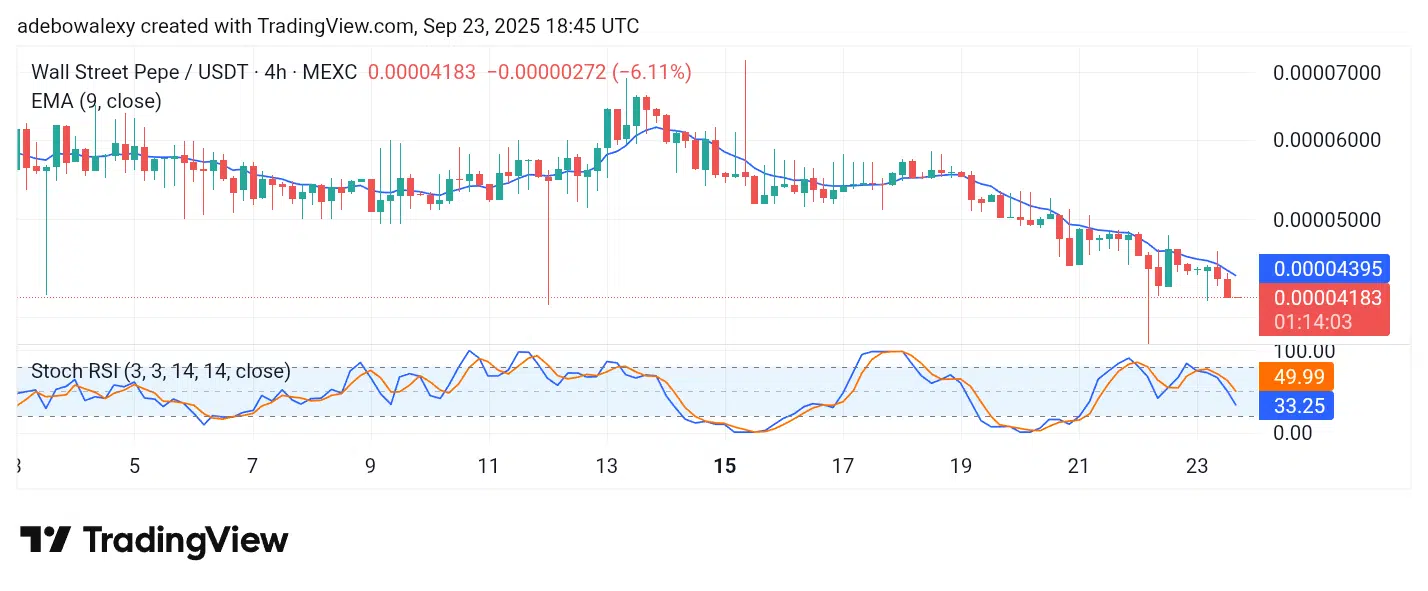The height and width of the screenshot is (591, 1428).
Task: Click the TradingView logo icon
Action: coord(45,541)
